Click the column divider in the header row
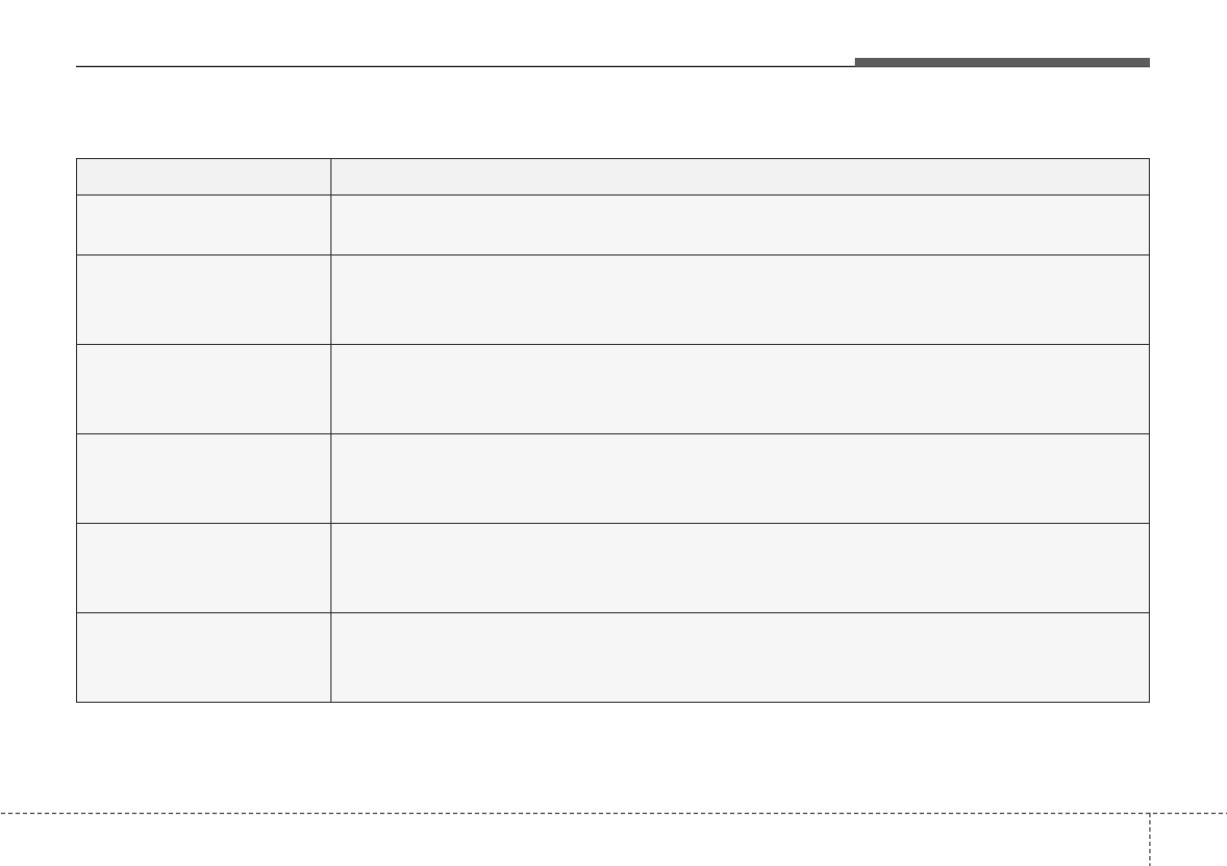This screenshot has height=866, width=1227. click(331, 176)
